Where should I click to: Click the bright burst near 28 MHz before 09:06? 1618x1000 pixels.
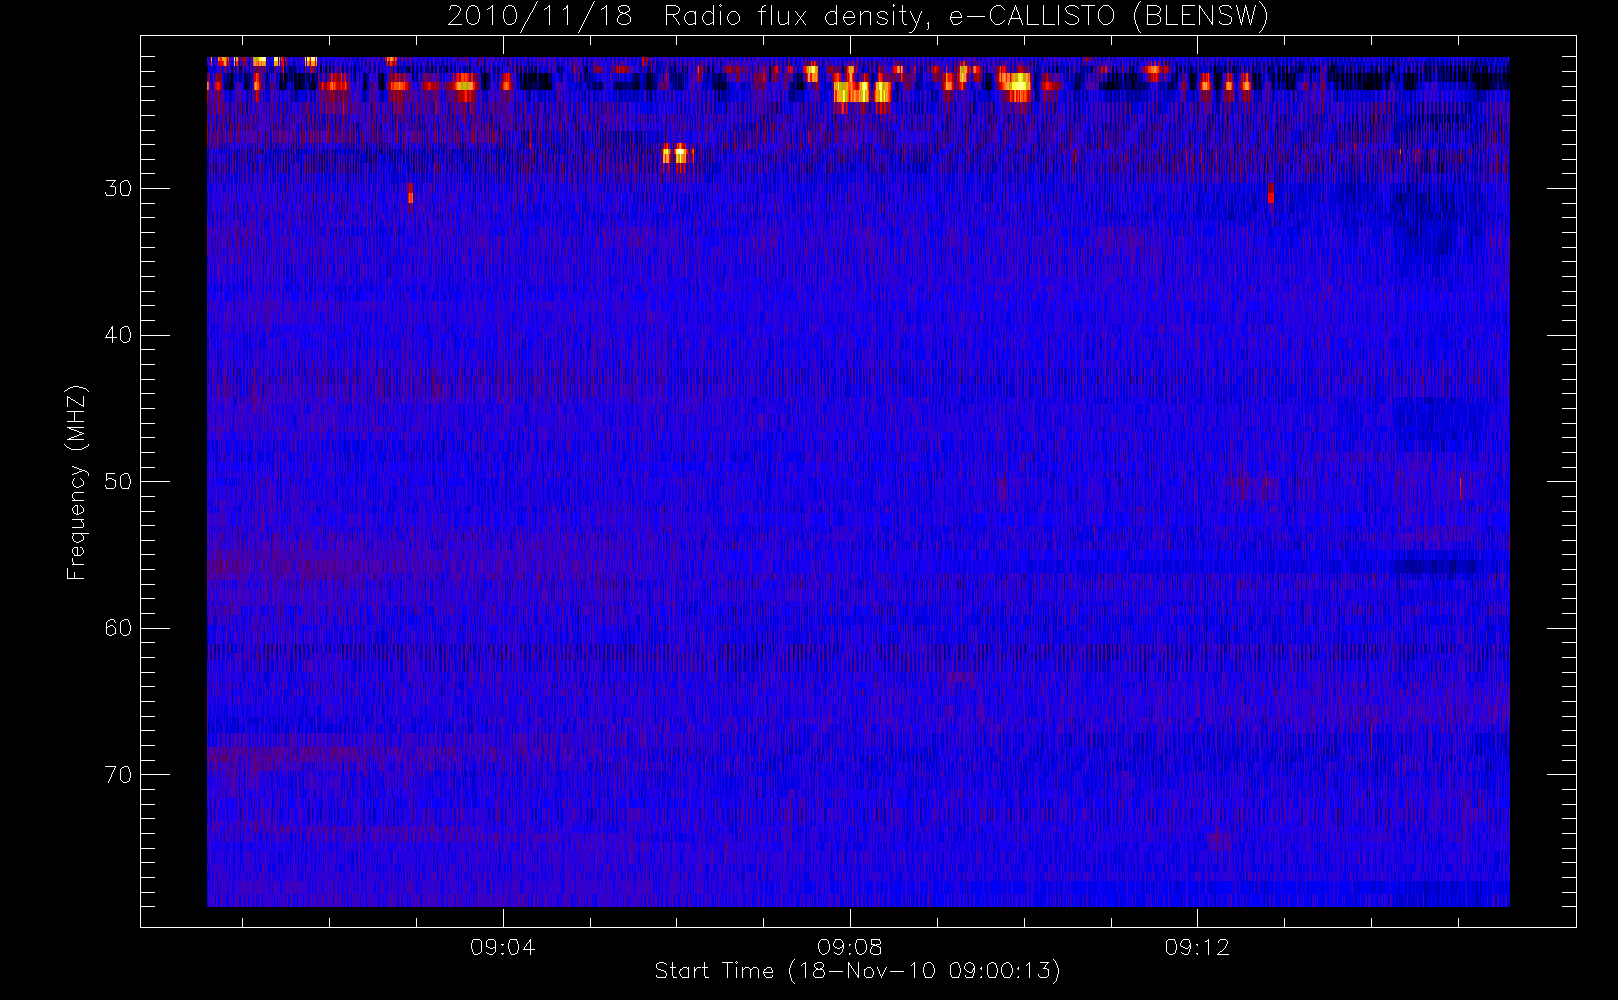pos(677,155)
